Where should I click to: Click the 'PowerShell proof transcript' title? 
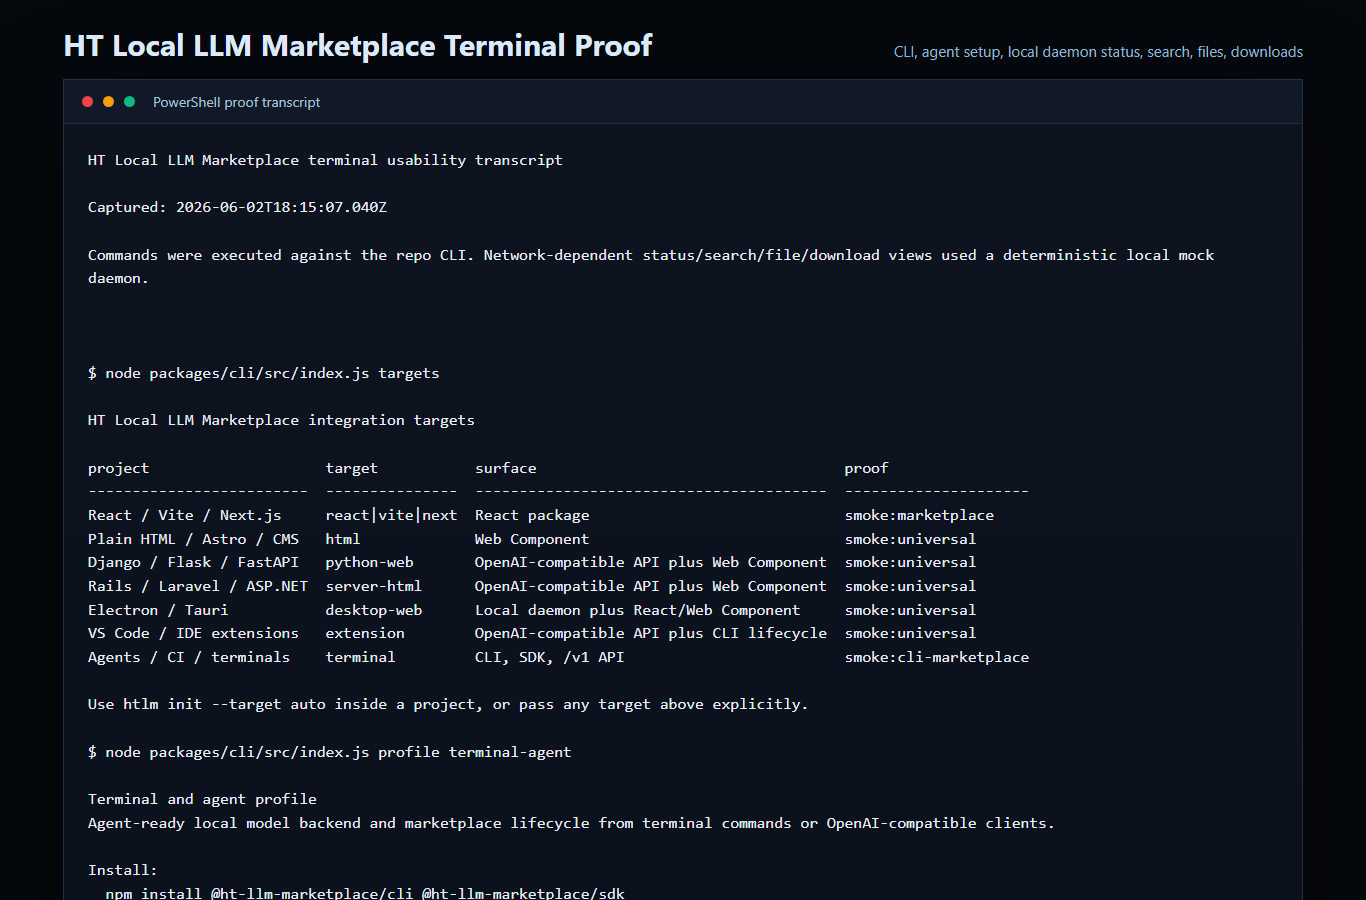tap(237, 102)
